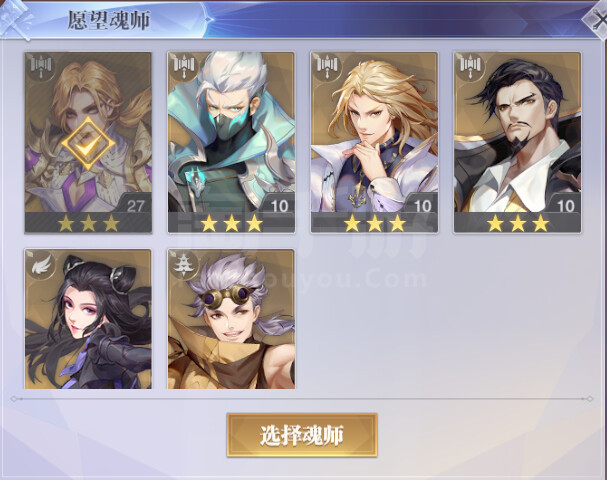Image resolution: width=607 pixels, height=480 pixels.
Task: Click the 选择魂师 confirm button
Action: coord(302,435)
